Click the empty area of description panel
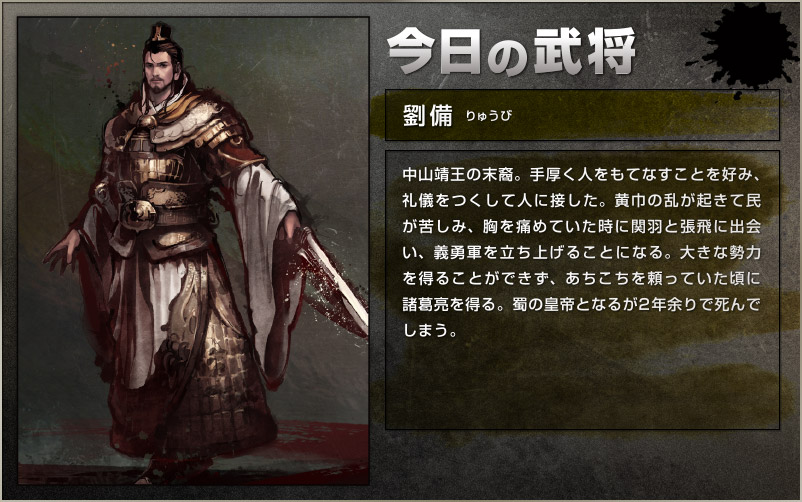Viewport: 802px width, 502px height. (582, 384)
